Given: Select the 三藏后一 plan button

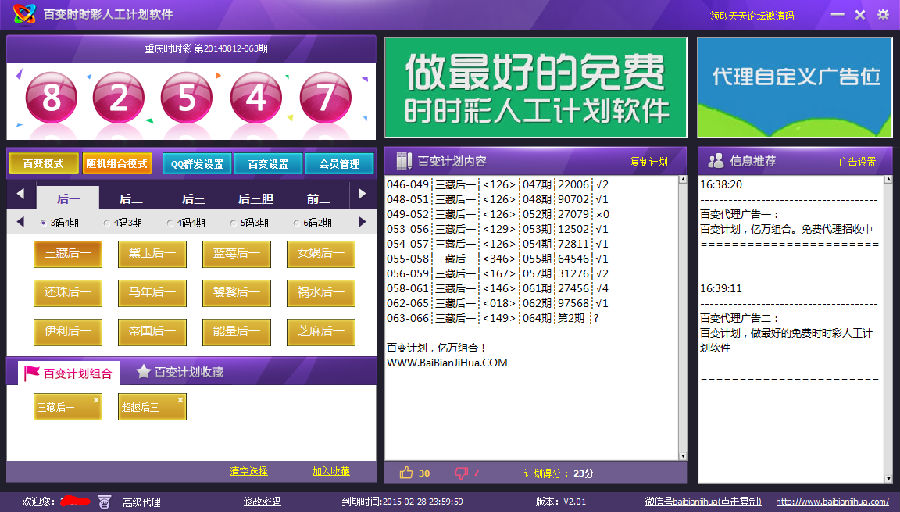Looking at the screenshot, I should [68, 254].
